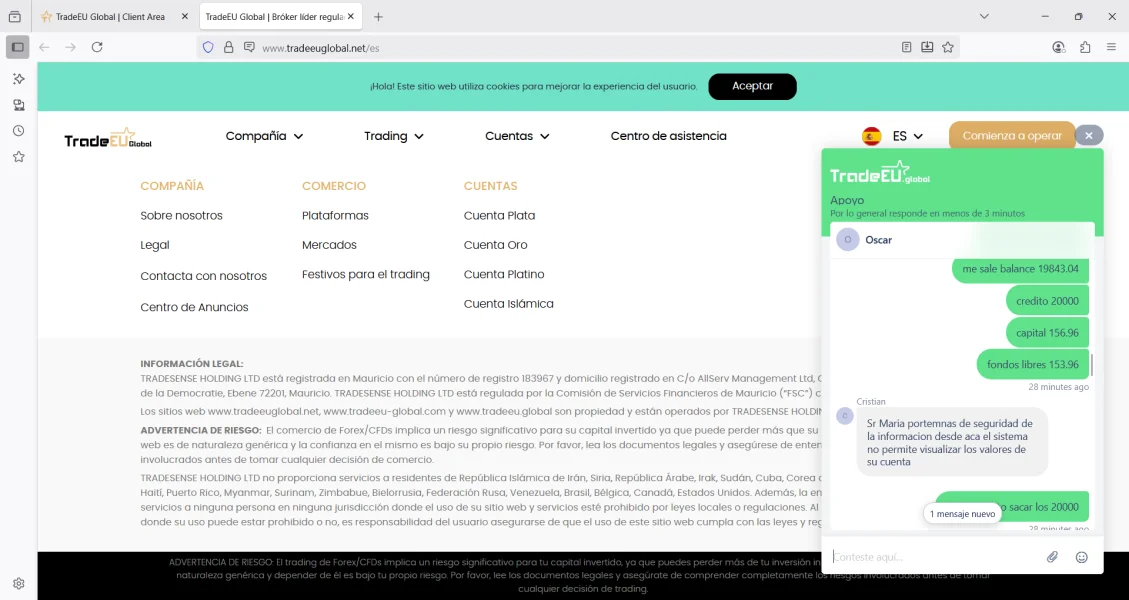Open the emoji picker in chat
1129x600 pixels.
(x=1081, y=557)
